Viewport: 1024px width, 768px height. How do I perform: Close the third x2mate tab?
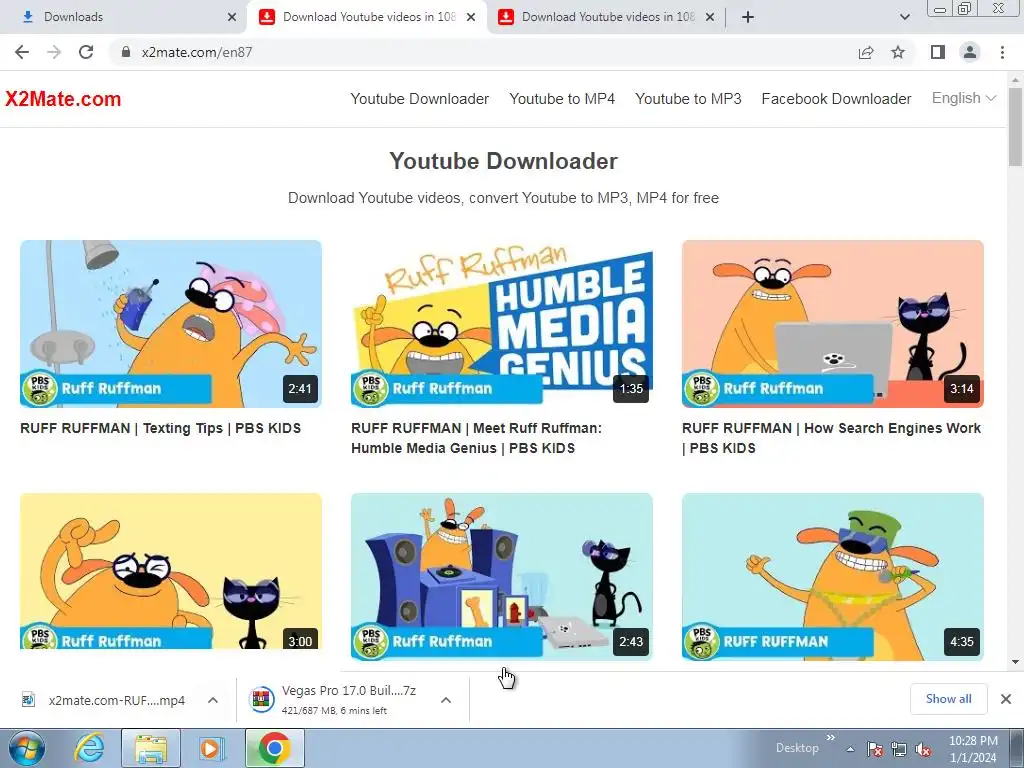pyautogui.click(x=710, y=17)
